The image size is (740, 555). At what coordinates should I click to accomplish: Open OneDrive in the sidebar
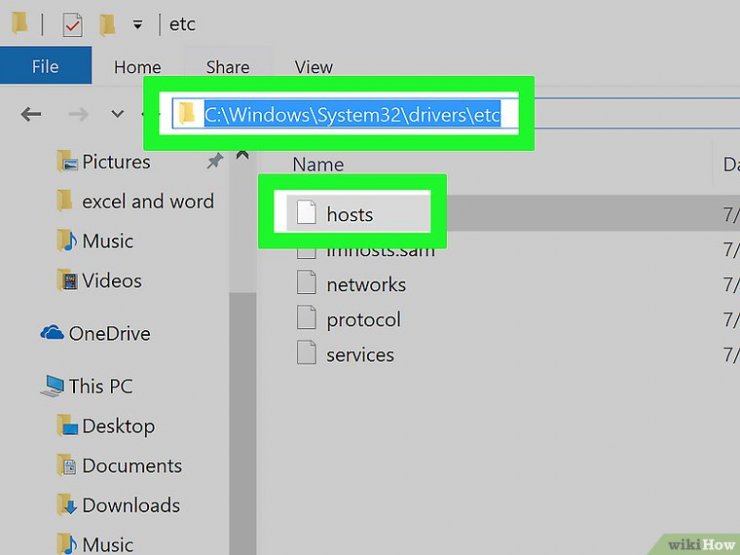109,334
